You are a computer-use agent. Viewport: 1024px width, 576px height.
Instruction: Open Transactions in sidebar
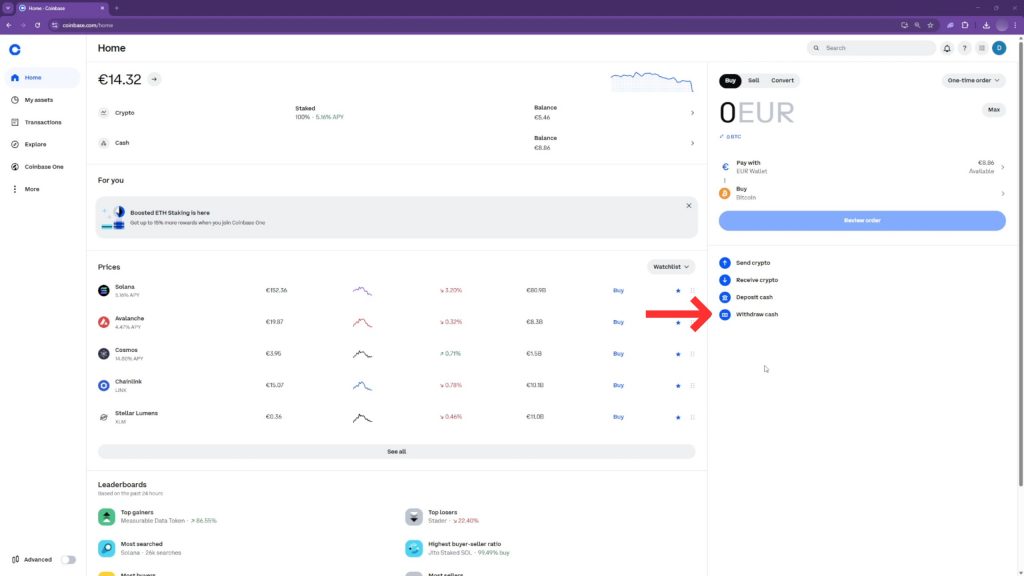click(x=42, y=122)
